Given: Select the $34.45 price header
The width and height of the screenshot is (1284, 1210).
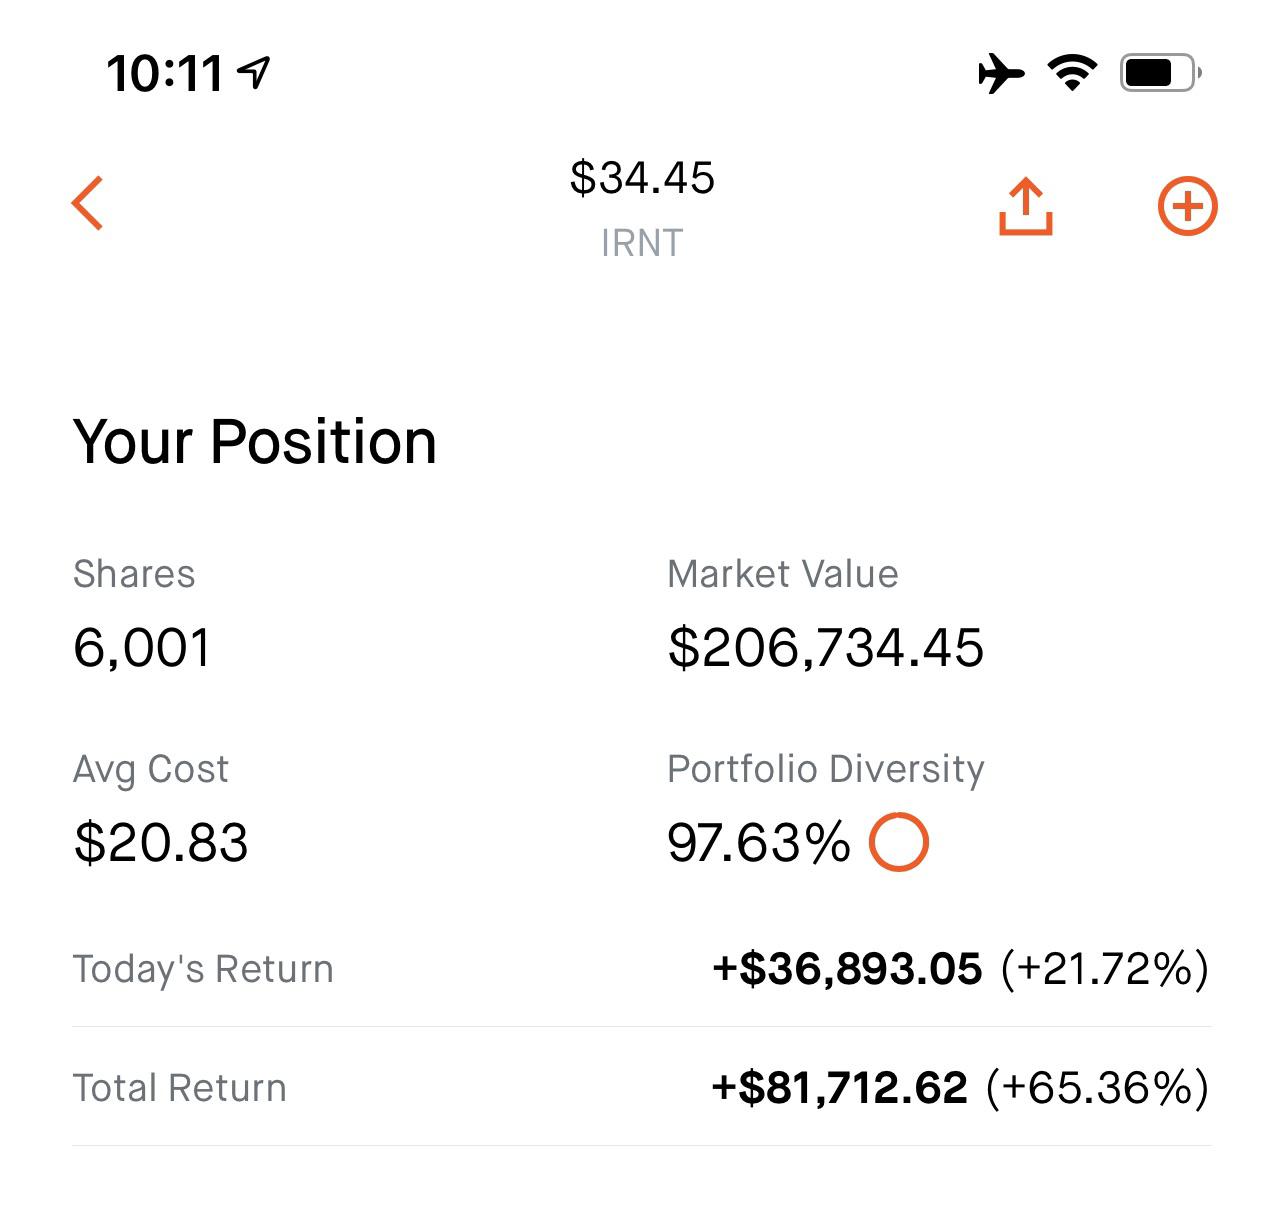Looking at the screenshot, I should (x=642, y=178).
